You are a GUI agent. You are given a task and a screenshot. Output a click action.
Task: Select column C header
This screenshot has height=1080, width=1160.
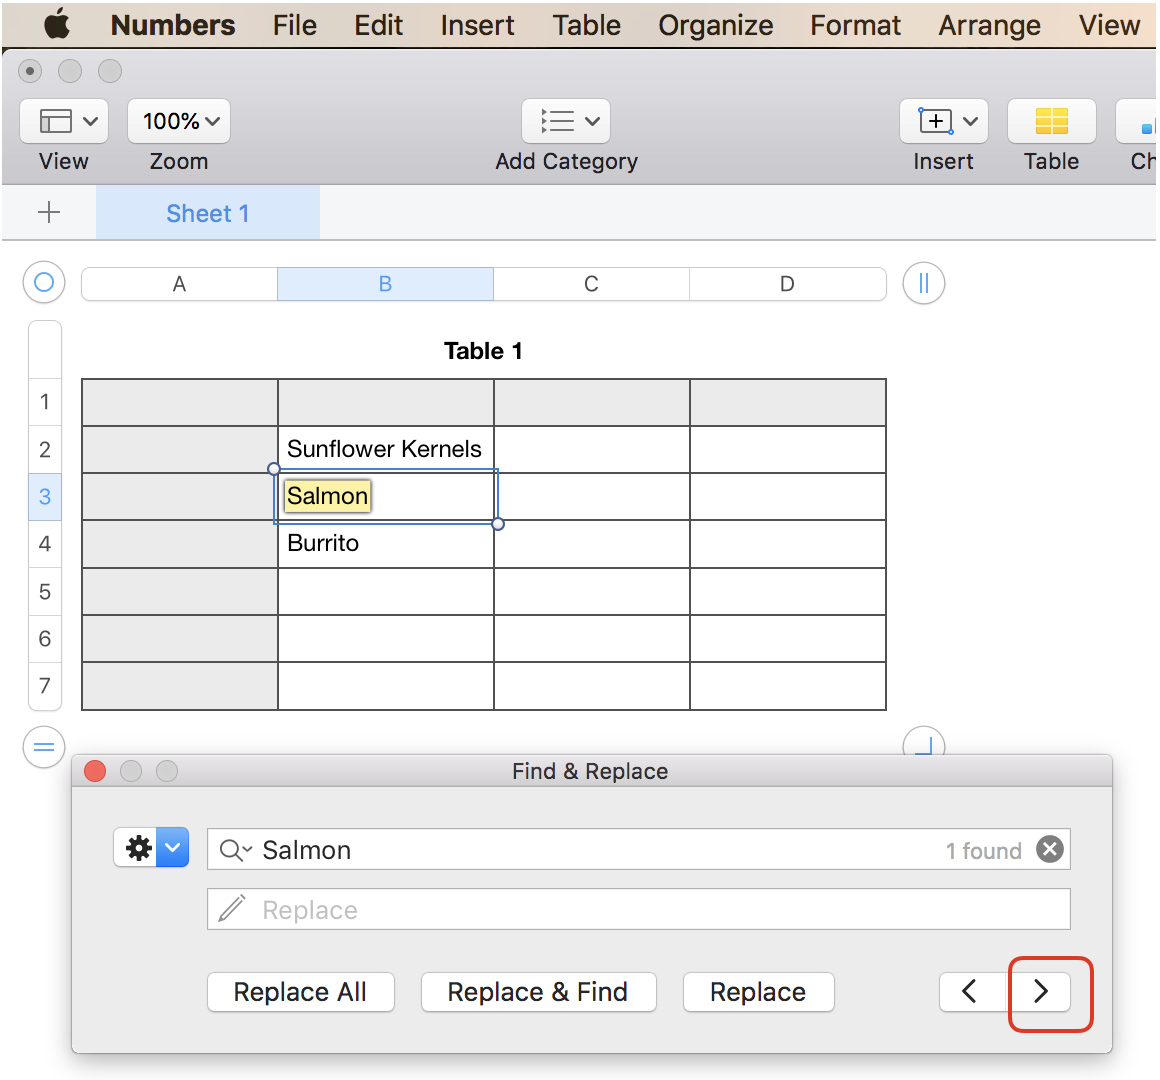591,284
